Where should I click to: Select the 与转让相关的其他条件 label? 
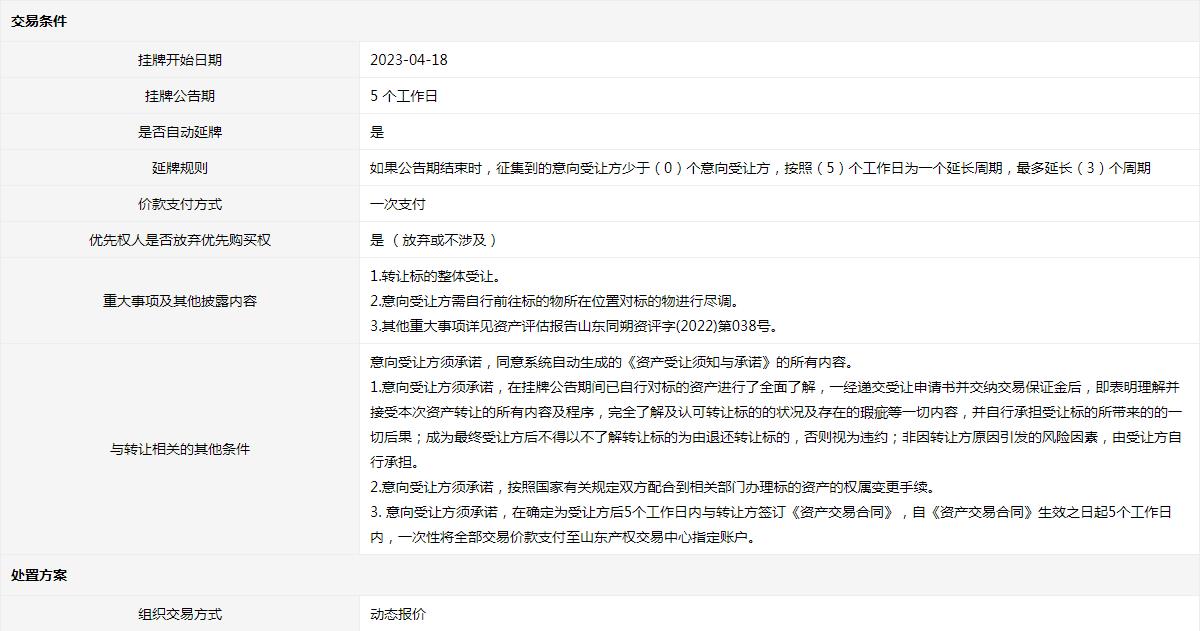[180, 449]
